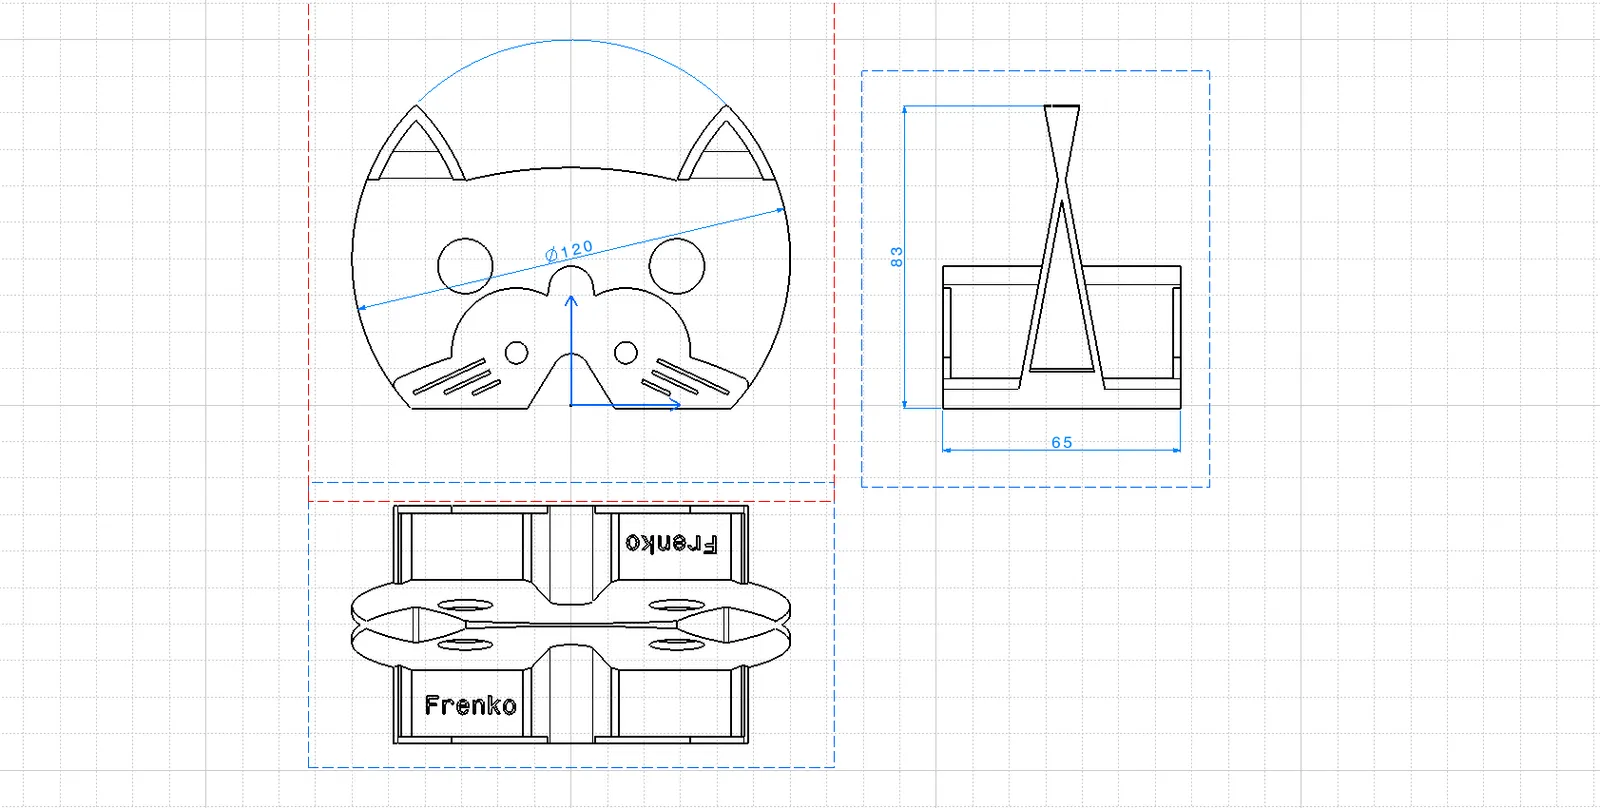
Task: Select the 83 height dimension value
Action: tap(896, 257)
